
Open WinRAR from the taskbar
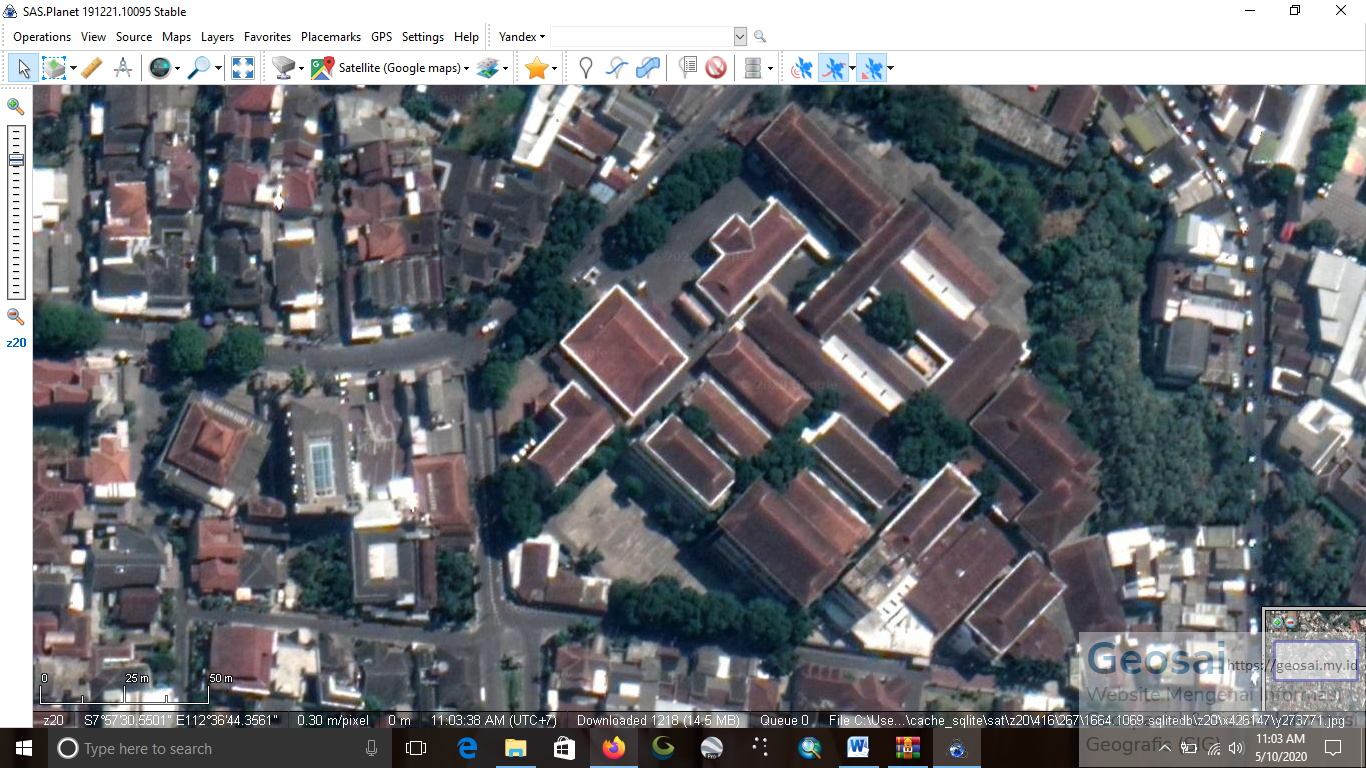pyautogui.click(x=907, y=748)
